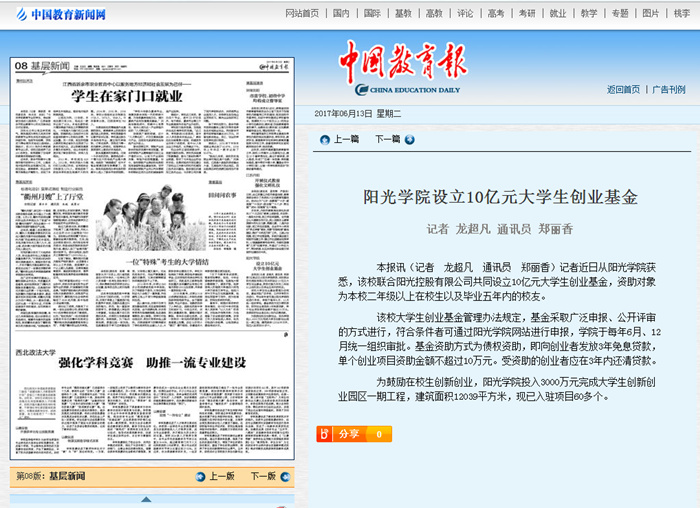Expand the upward triangle below the page bar

point(146,500)
